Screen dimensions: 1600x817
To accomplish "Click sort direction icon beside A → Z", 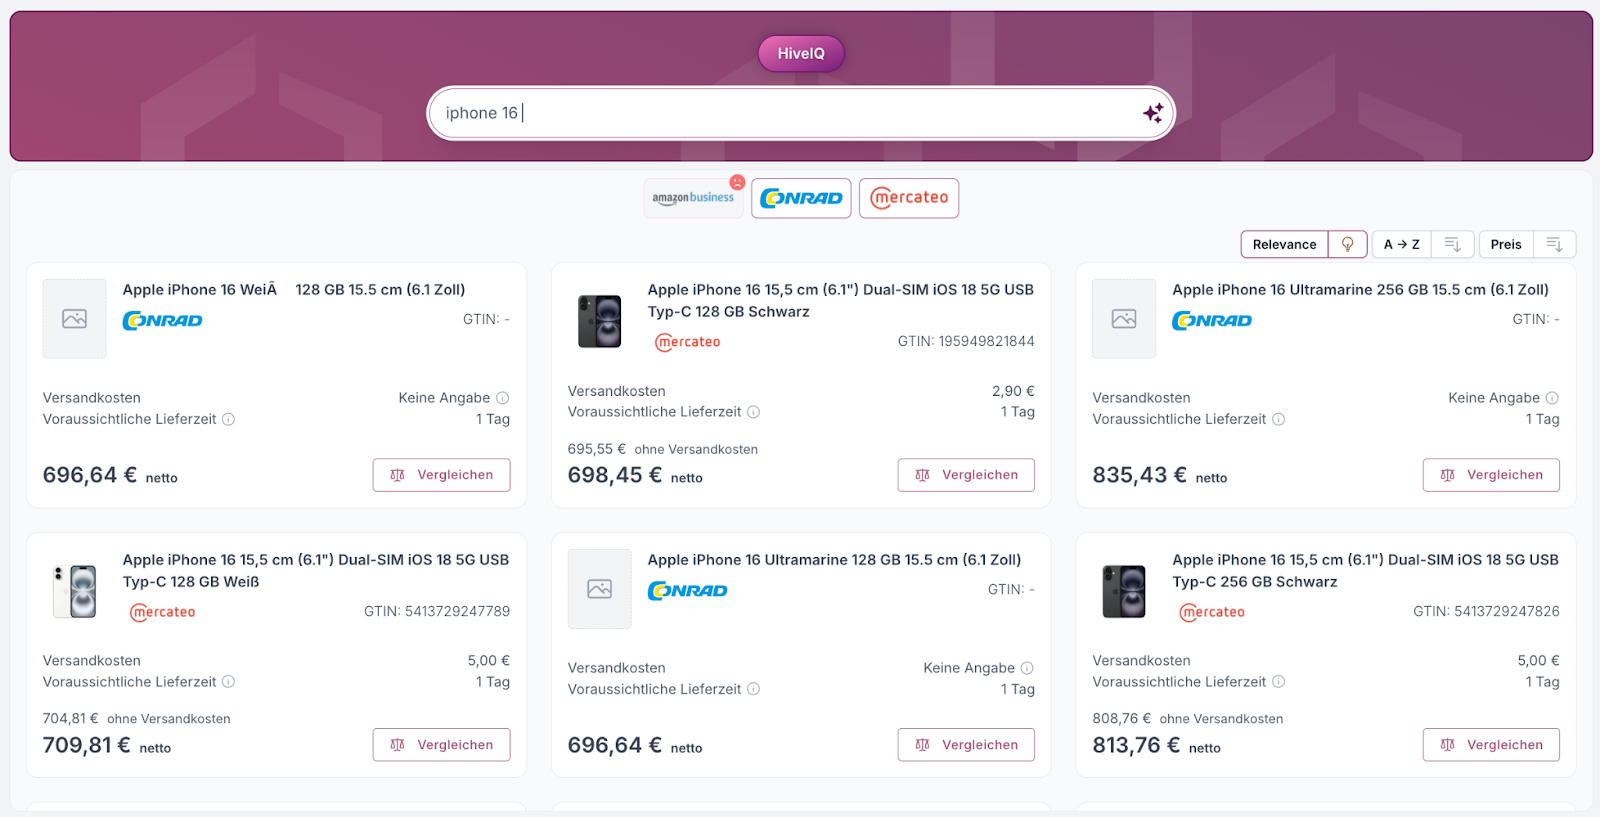I will 1453,244.
